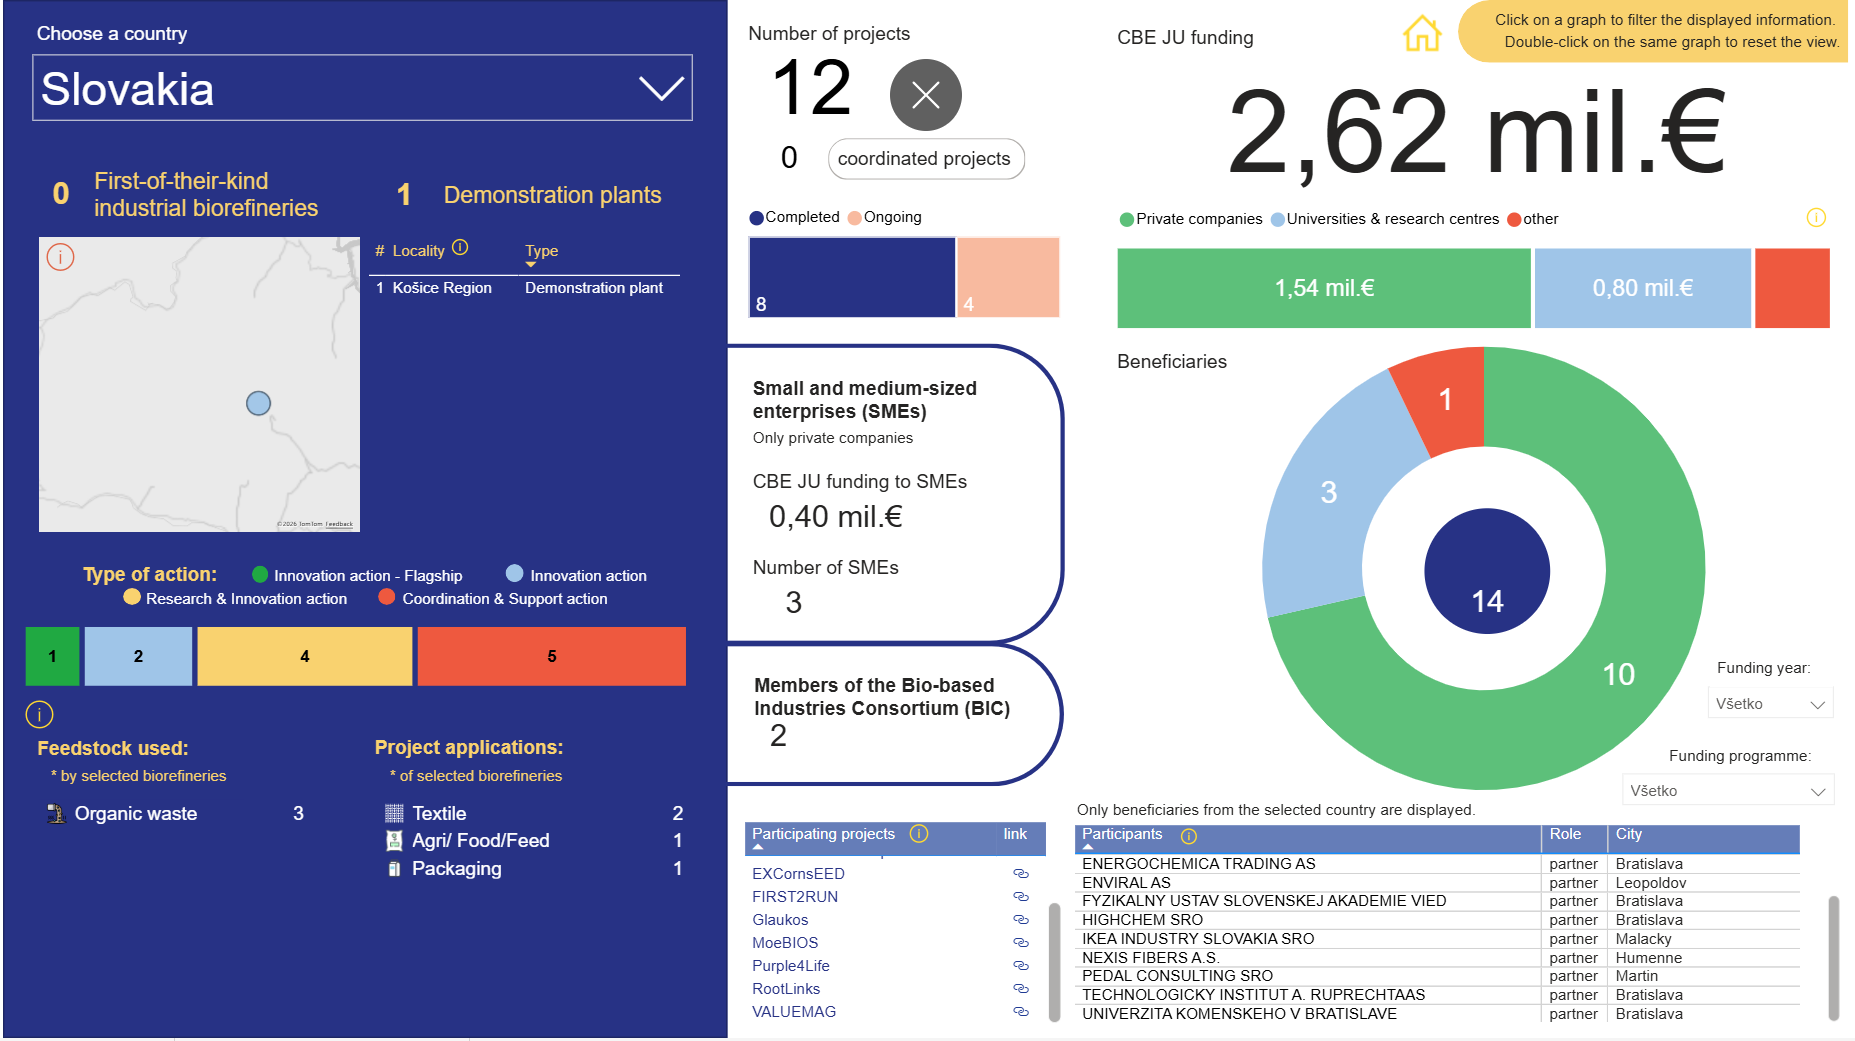Click info icon next to Participants header
Screen dimensions: 1855x1041
(x=1189, y=836)
